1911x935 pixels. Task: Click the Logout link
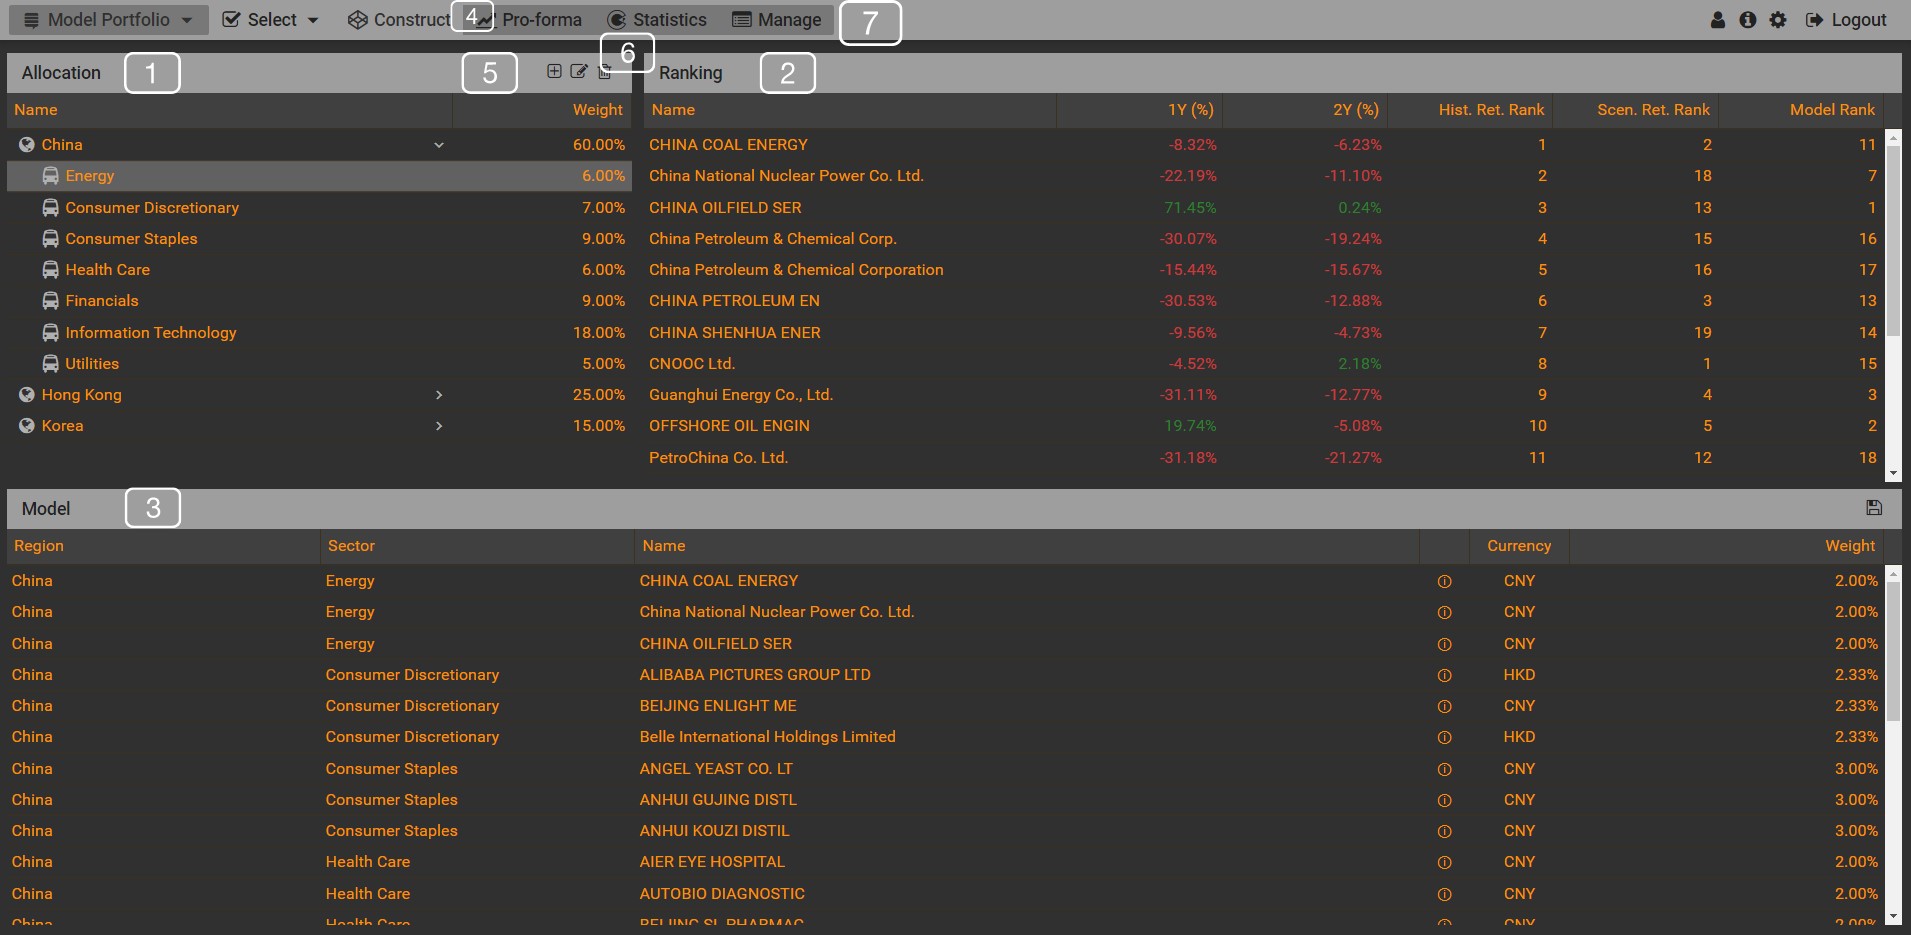pyautogui.click(x=1846, y=20)
